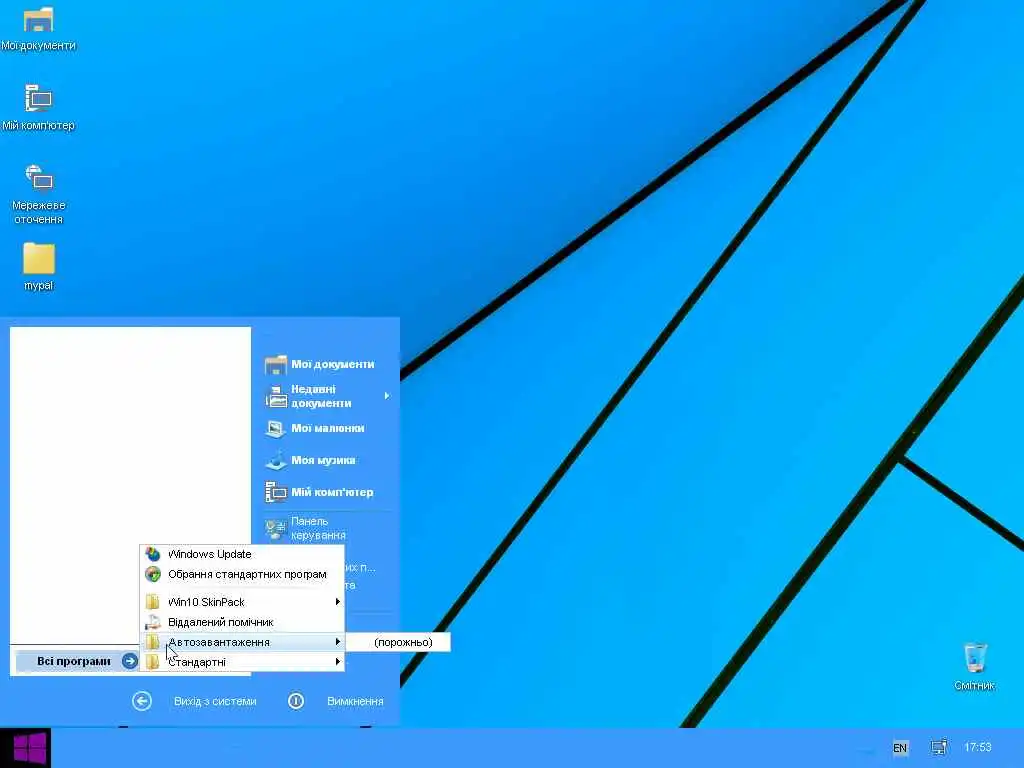Screen dimensions: 1024x768
Task: Open Моя музика text in Start menu
Action: [323, 460]
